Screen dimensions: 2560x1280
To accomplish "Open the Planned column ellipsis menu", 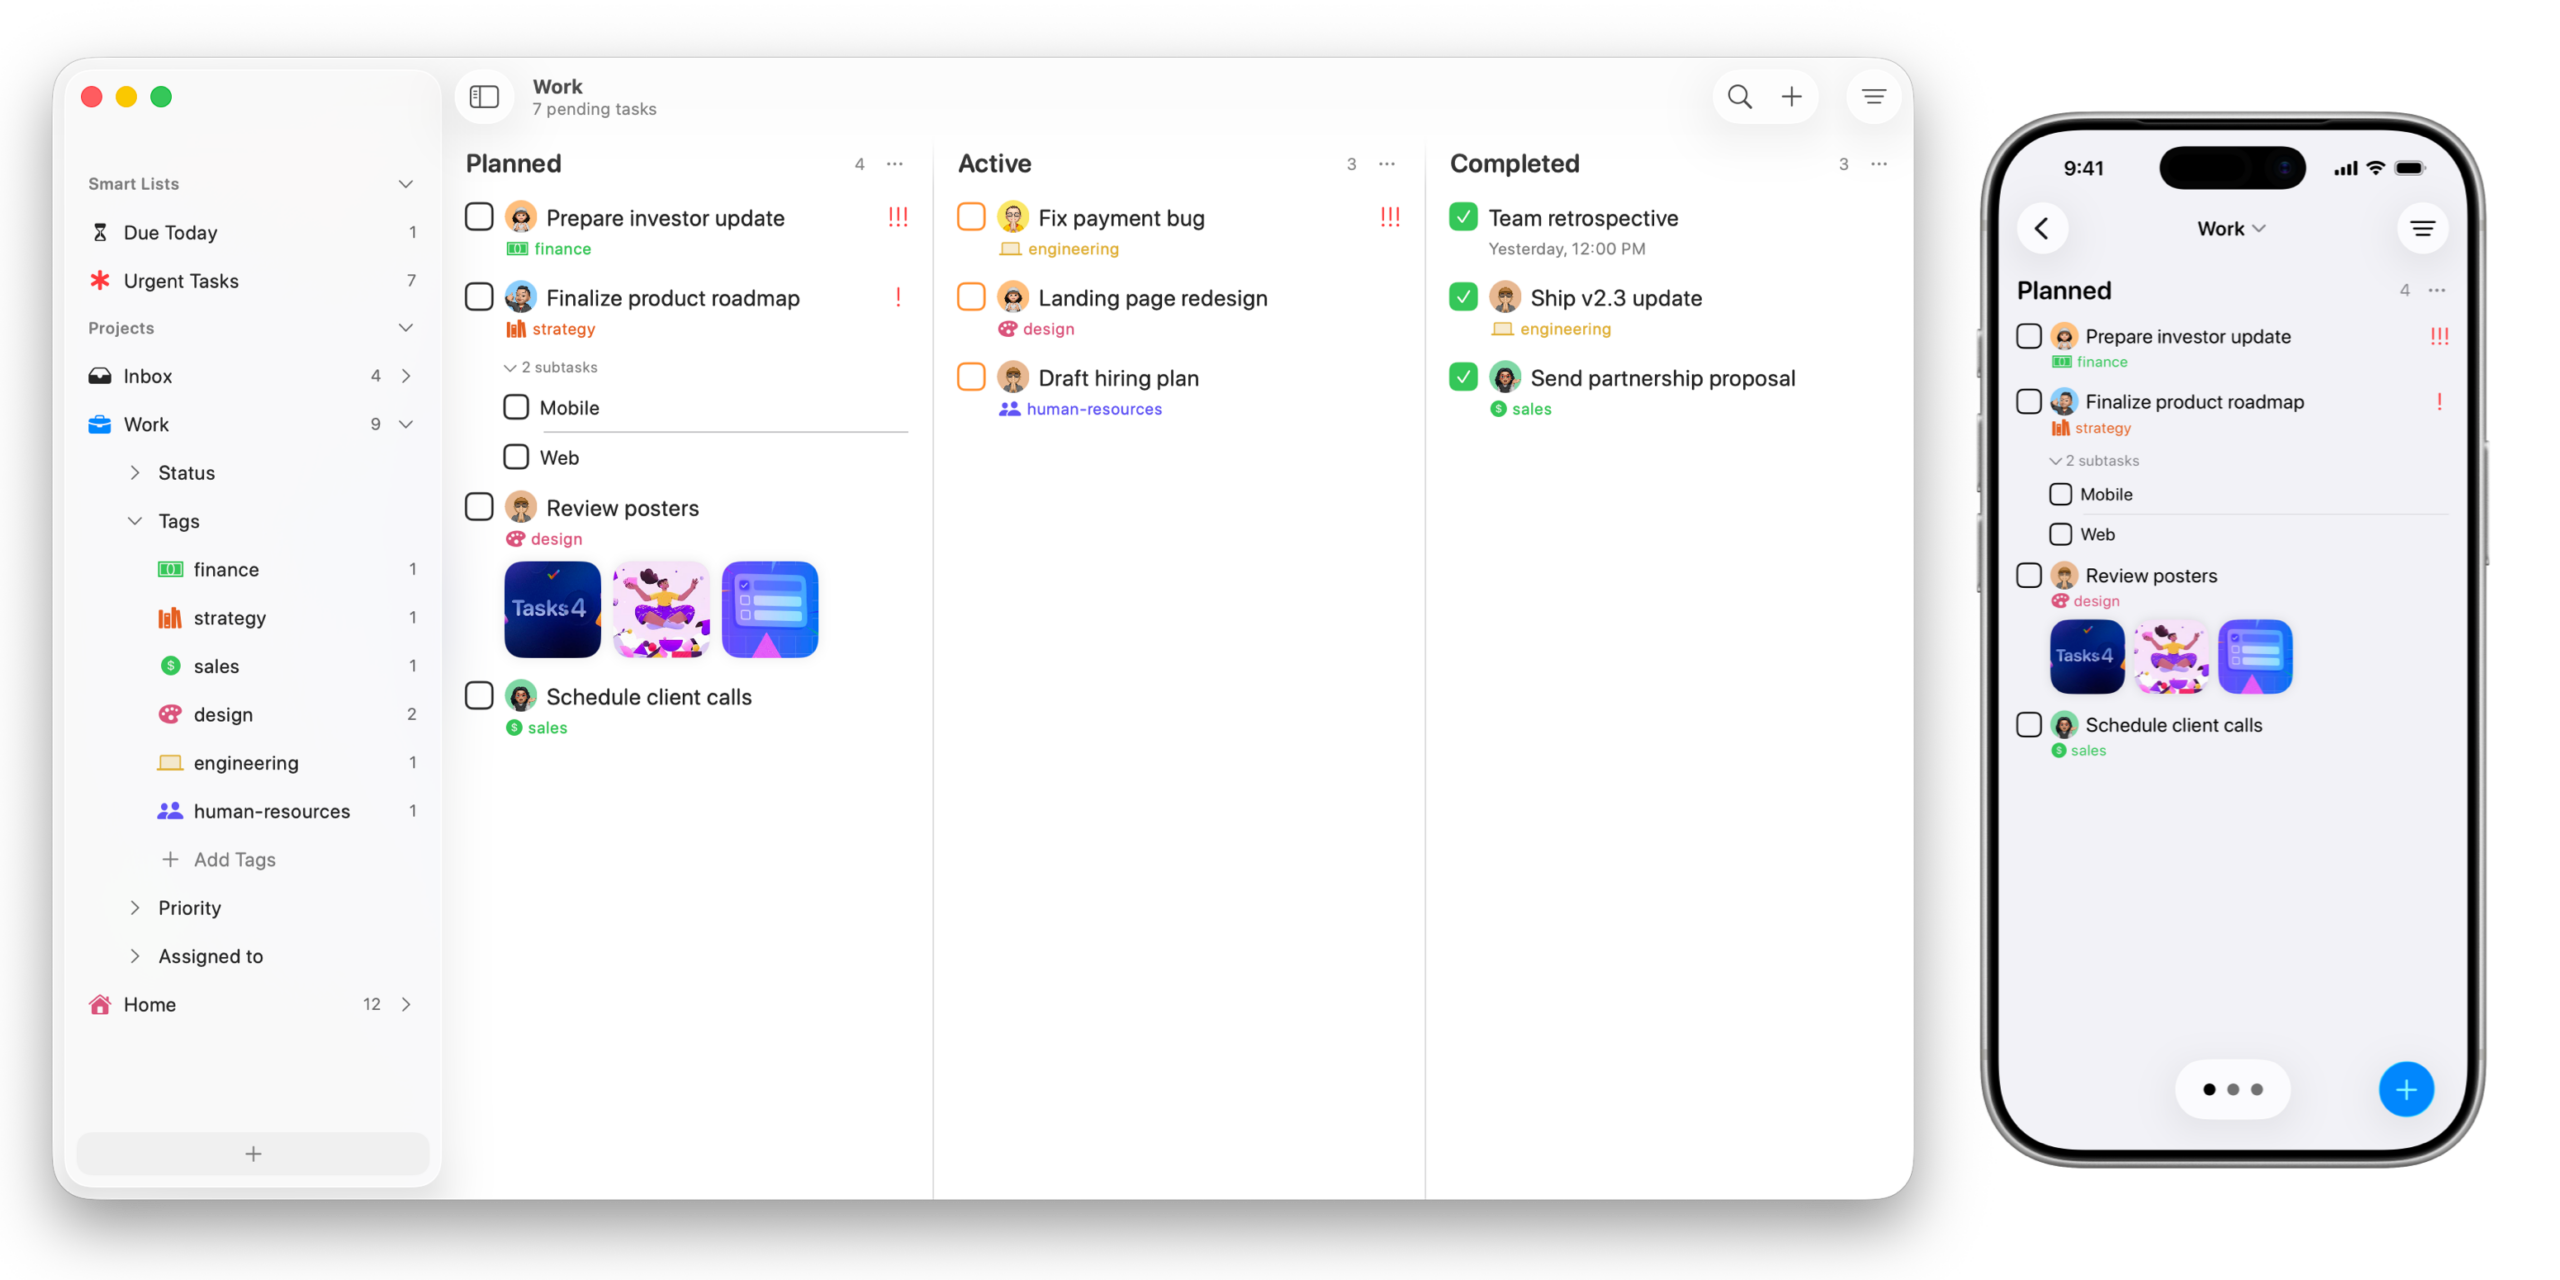I will pos(895,164).
